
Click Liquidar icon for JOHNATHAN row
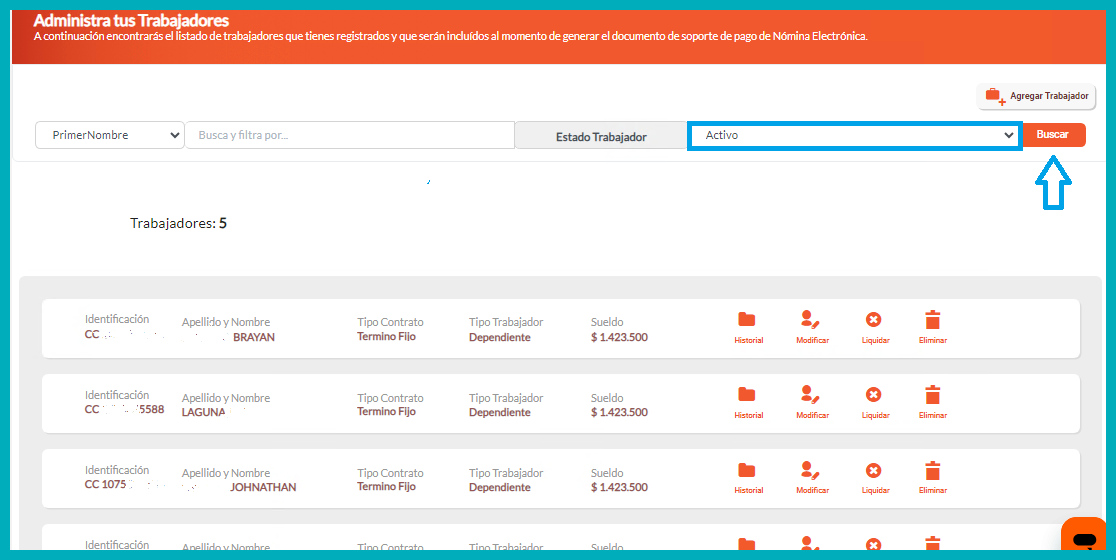pos(874,470)
